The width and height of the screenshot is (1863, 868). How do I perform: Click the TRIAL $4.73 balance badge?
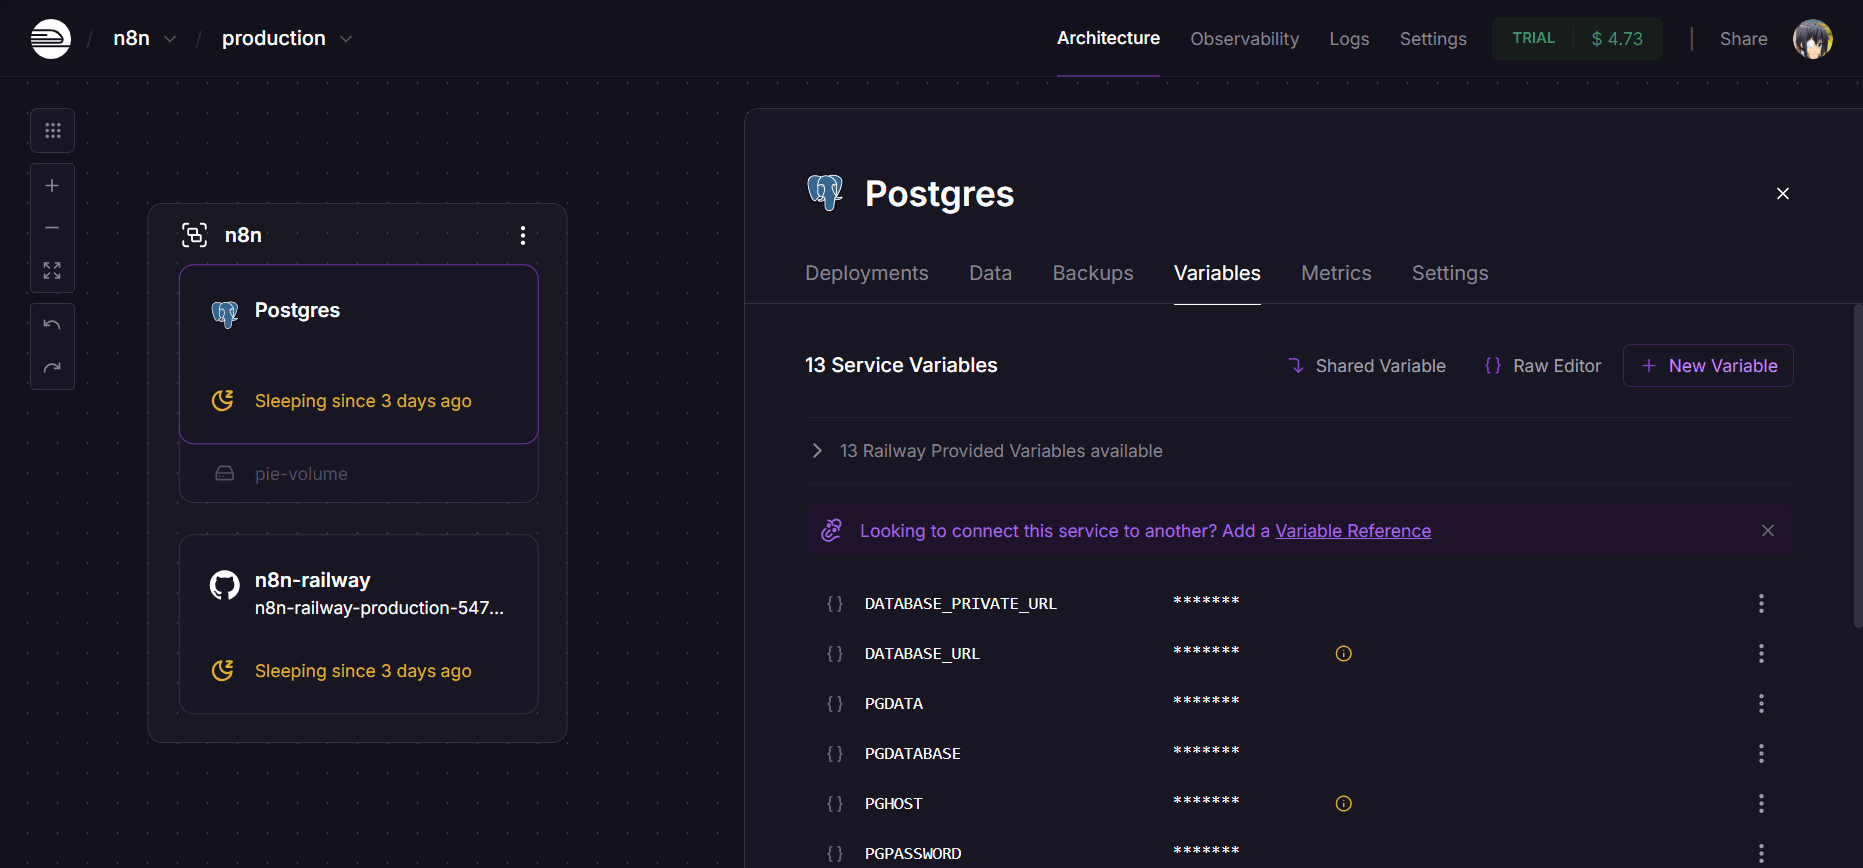click(x=1577, y=39)
